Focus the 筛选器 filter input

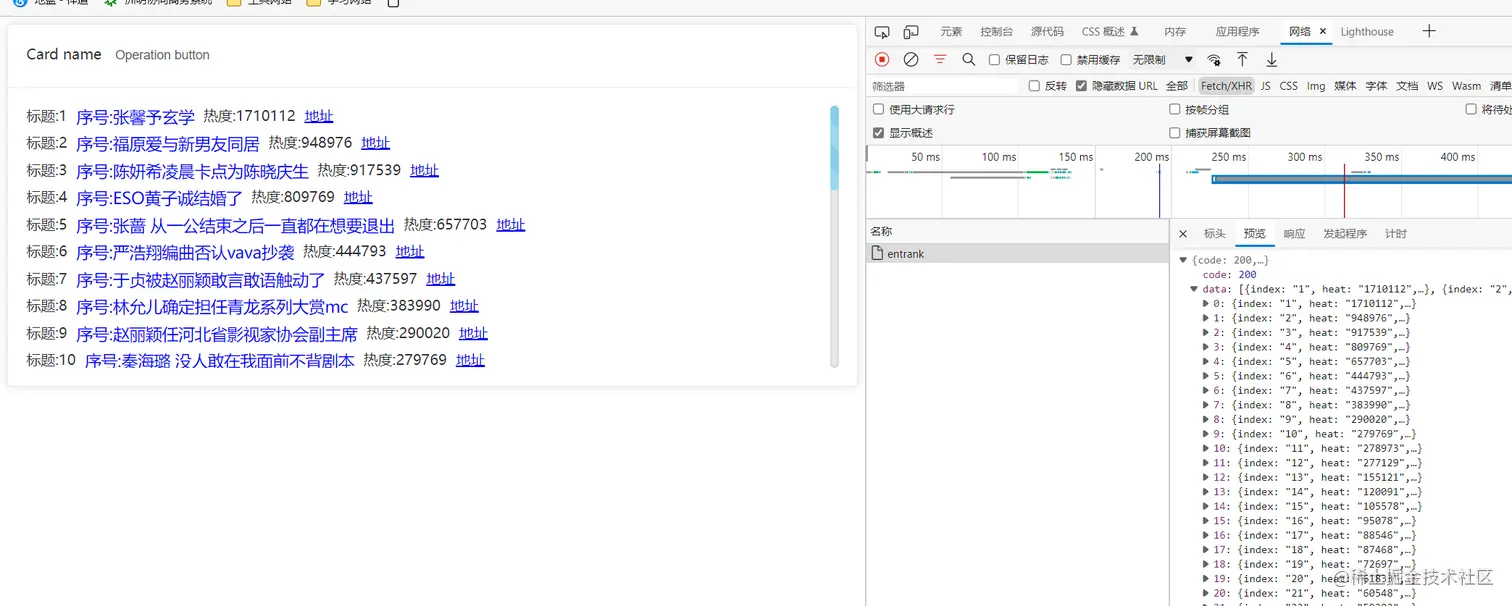[x=944, y=86]
